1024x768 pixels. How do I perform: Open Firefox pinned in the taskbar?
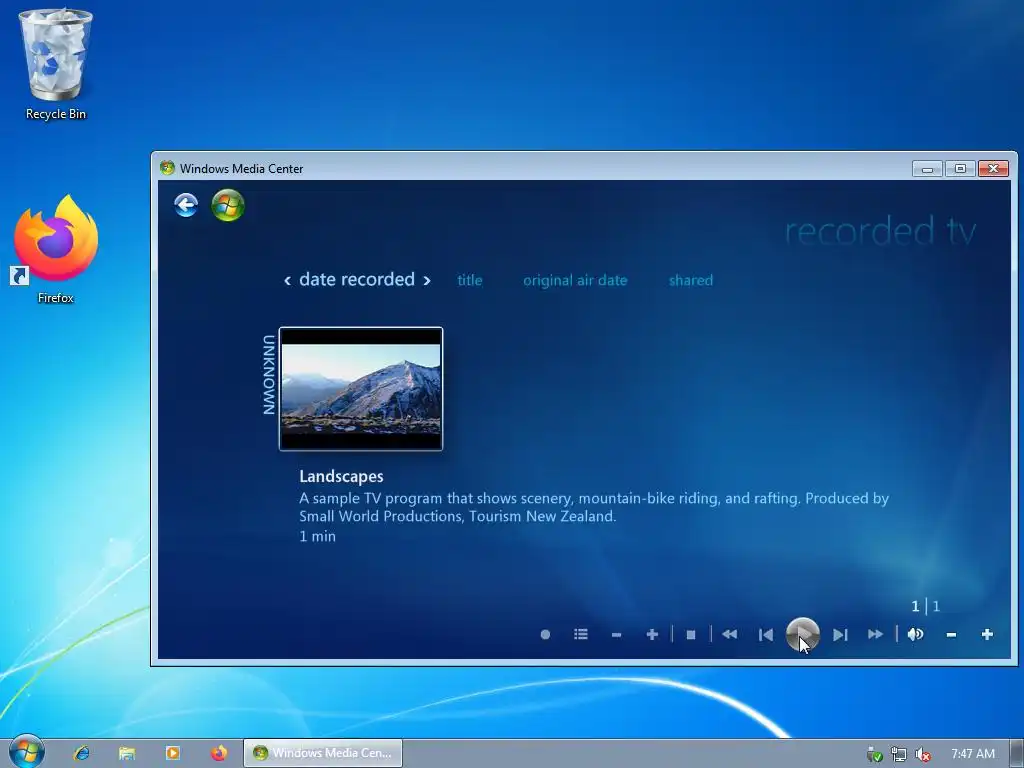tap(219, 753)
